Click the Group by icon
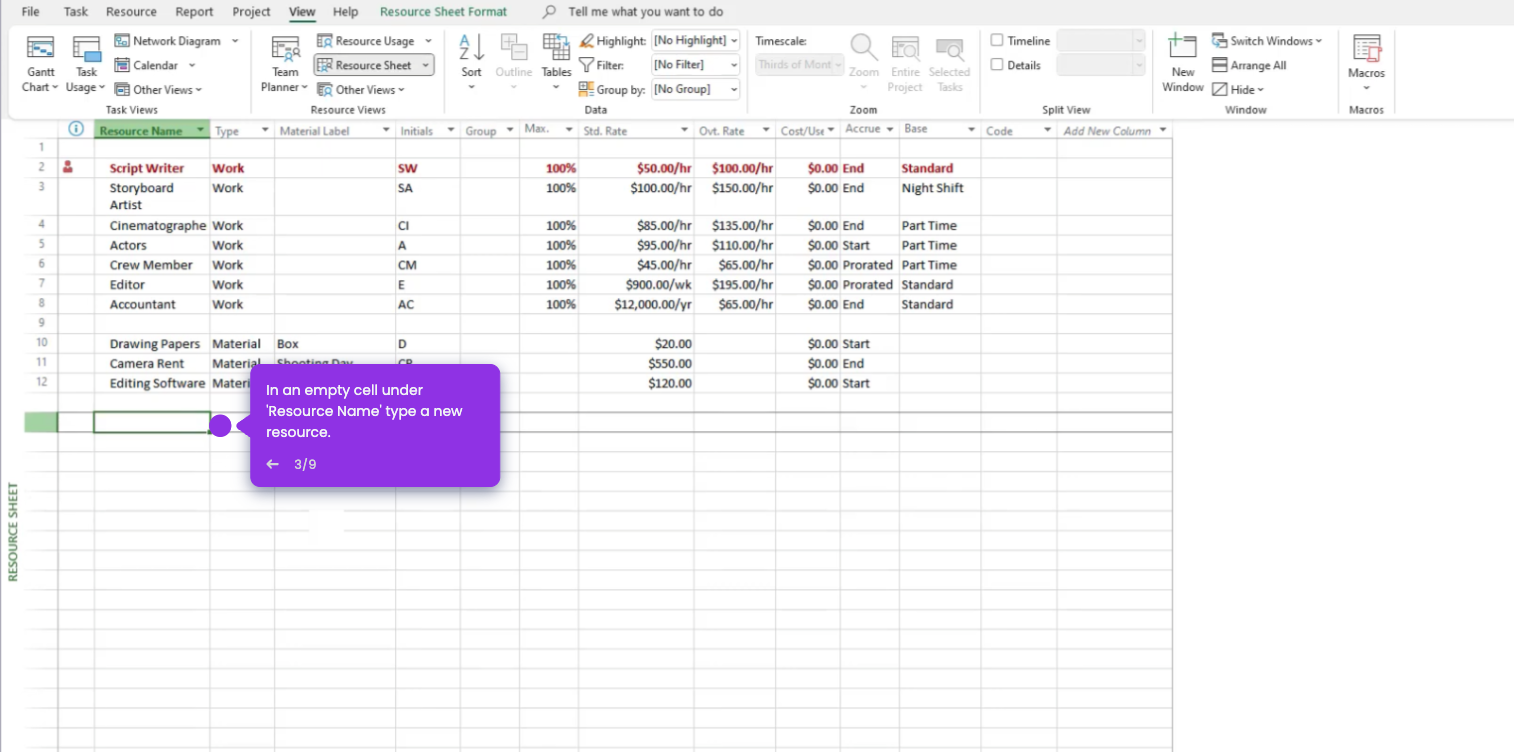 [x=587, y=89]
